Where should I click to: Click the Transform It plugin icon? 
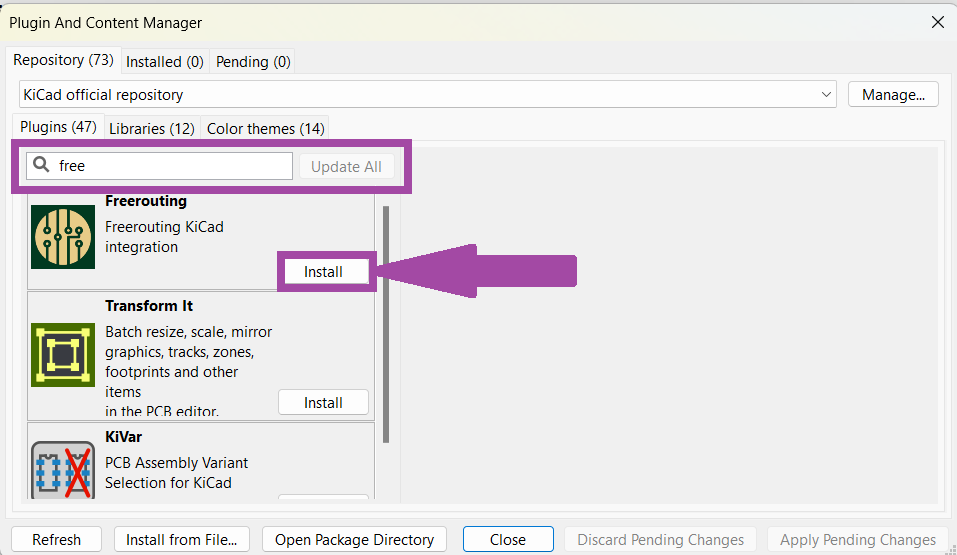(x=63, y=355)
